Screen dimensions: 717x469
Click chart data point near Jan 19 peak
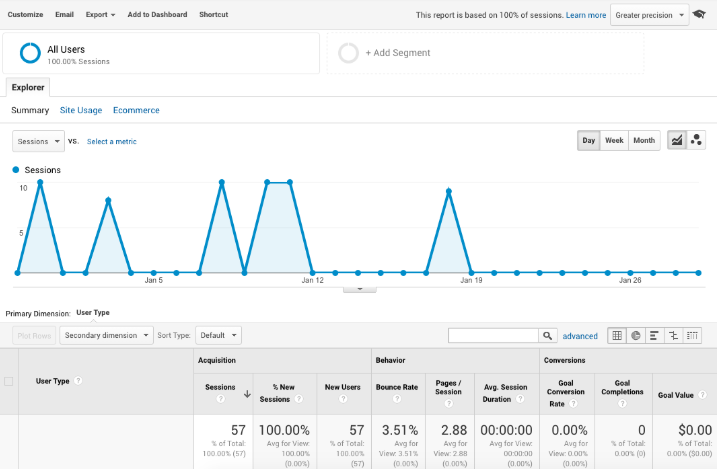449,192
